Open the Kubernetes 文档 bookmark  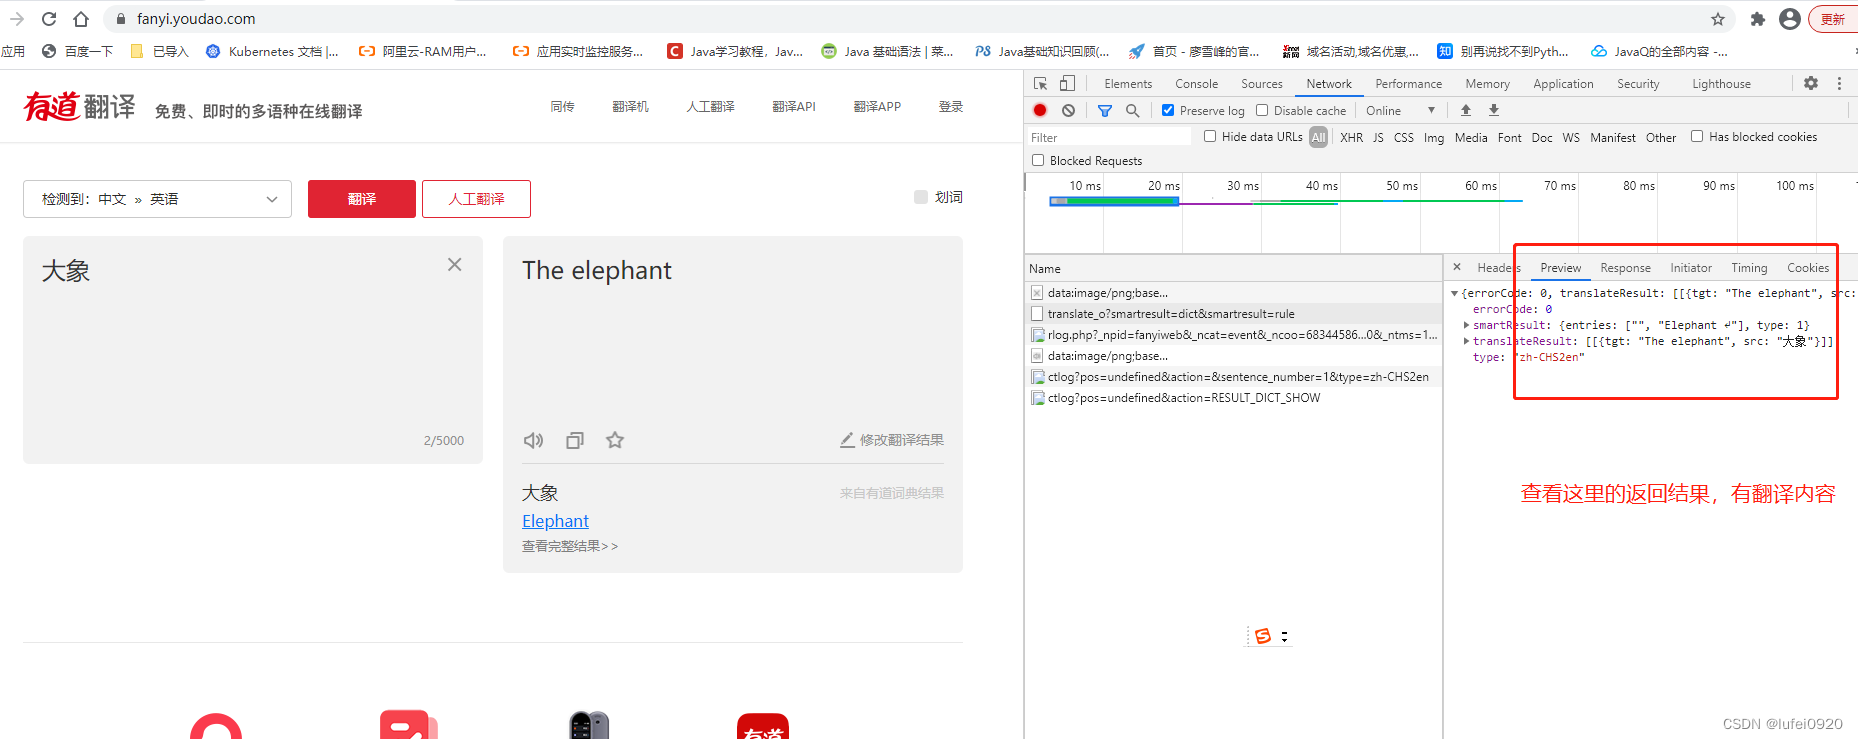(x=272, y=51)
